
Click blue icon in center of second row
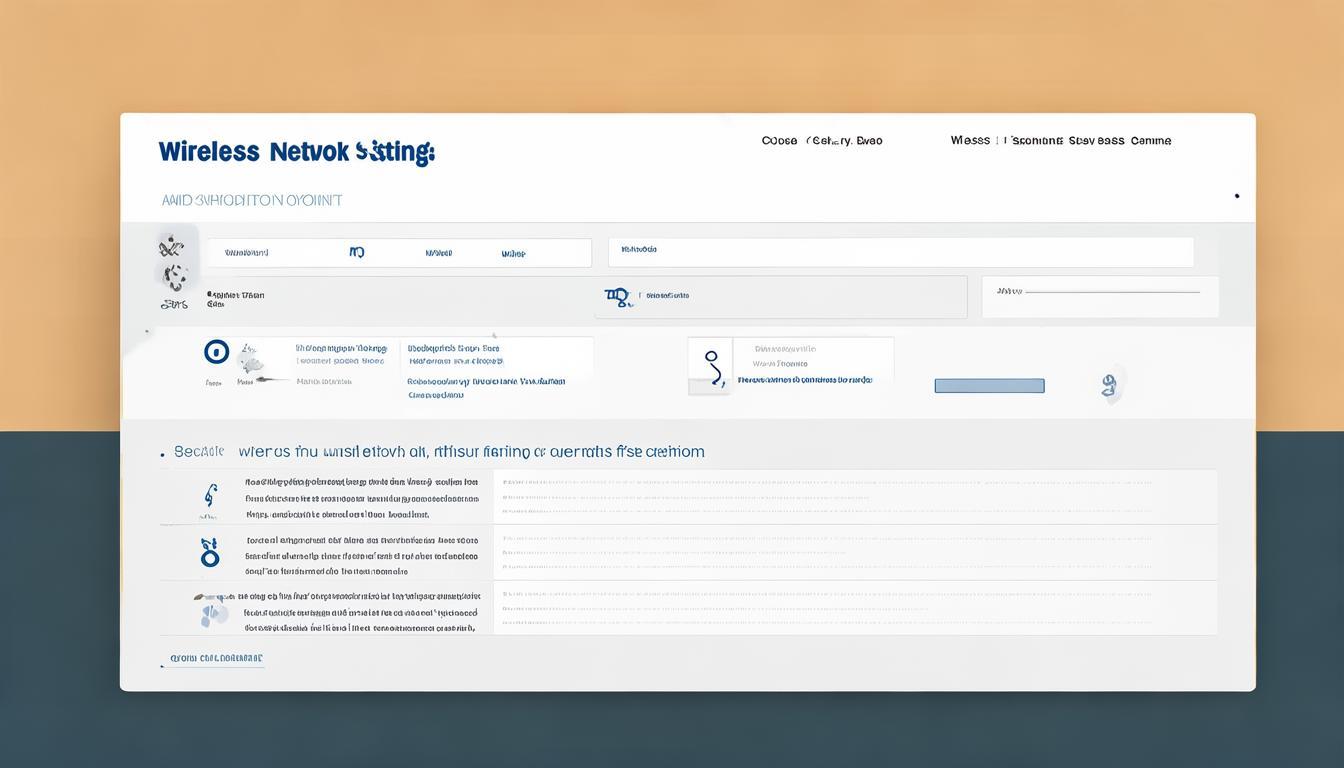click(x=619, y=296)
